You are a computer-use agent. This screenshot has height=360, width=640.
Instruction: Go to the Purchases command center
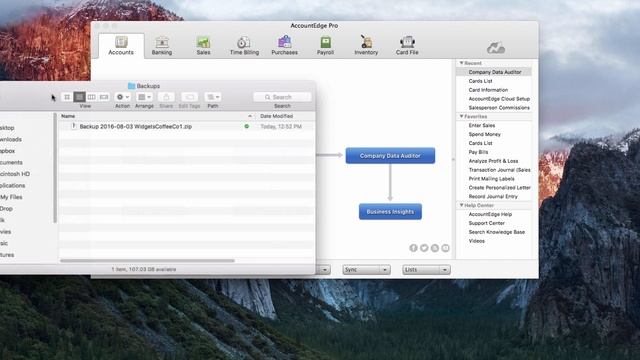point(284,45)
